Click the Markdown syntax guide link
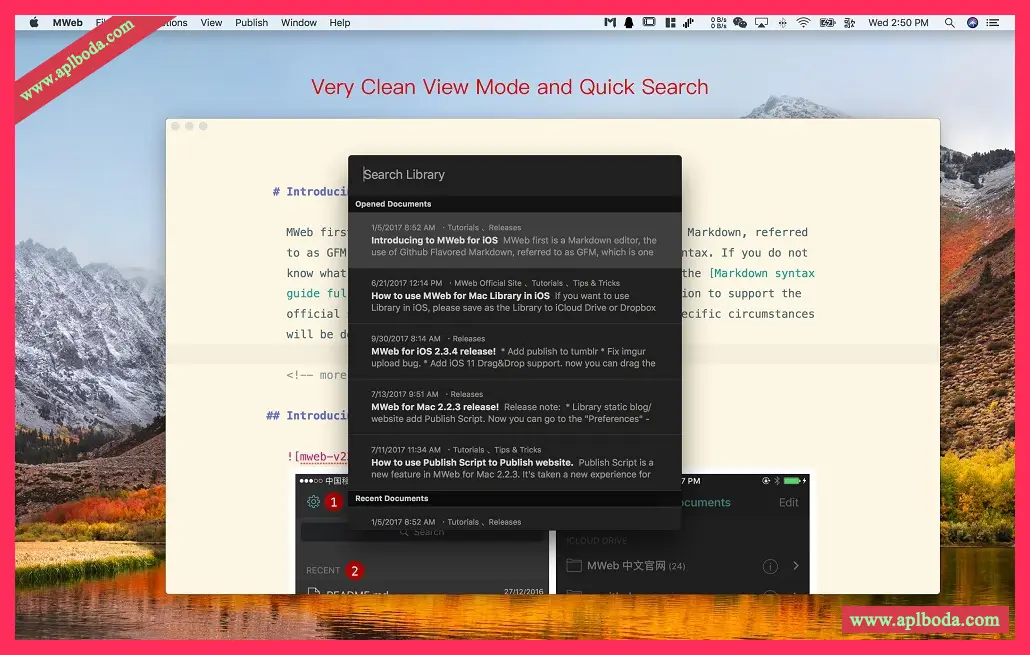The height and width of the screenshot is (655, 1030). (x=762, y=273)
